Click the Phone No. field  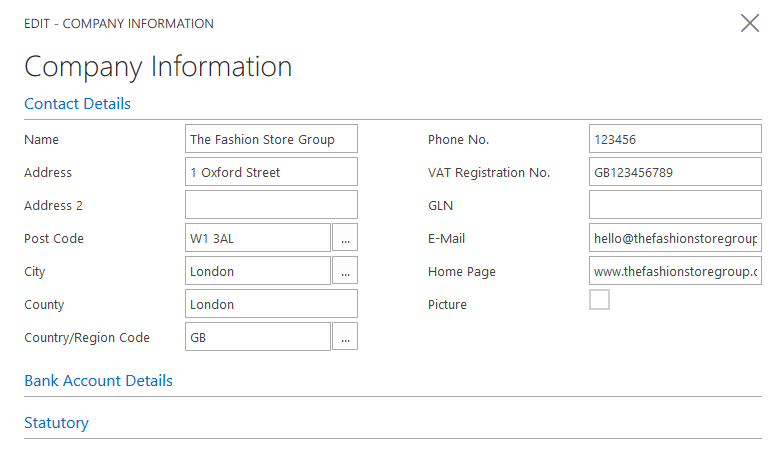(675, 139)
